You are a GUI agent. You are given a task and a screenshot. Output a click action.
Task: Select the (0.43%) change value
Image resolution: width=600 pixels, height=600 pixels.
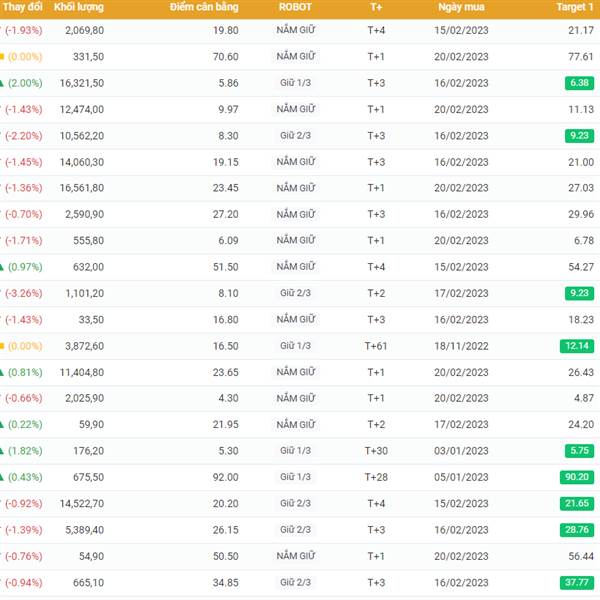click(x=25, y=477)
